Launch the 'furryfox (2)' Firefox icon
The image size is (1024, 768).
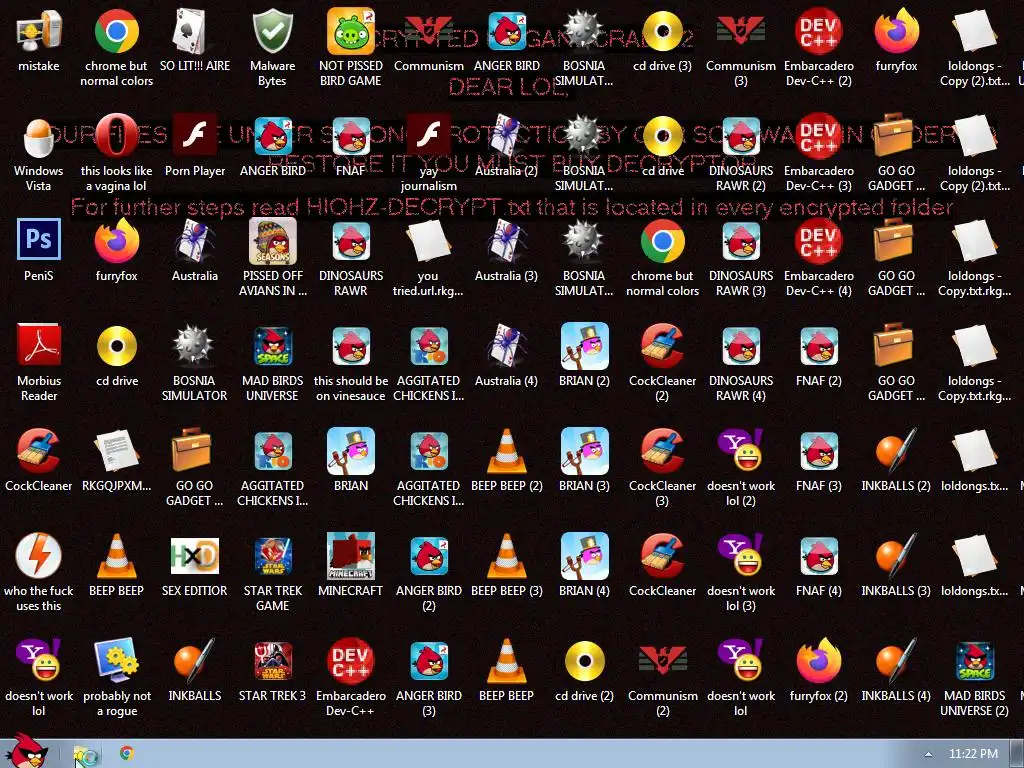pos(818,660)
